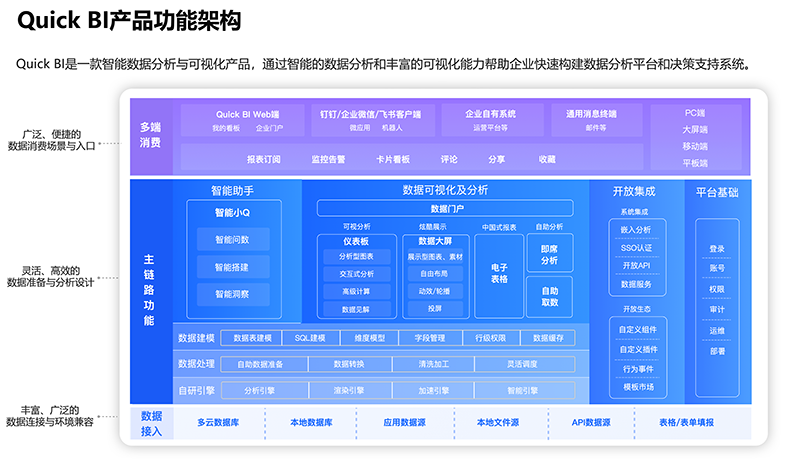Click '本地数据库' data source

click(311, 423)
